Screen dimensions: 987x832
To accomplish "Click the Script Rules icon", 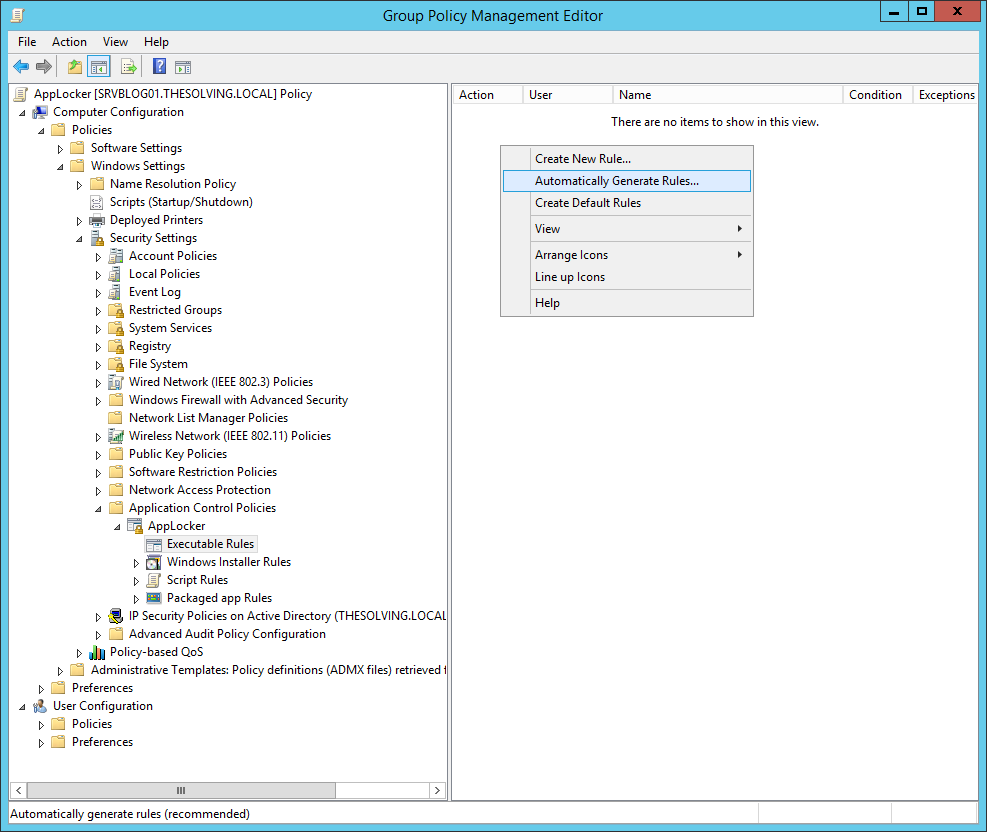I will coord(154,580).
